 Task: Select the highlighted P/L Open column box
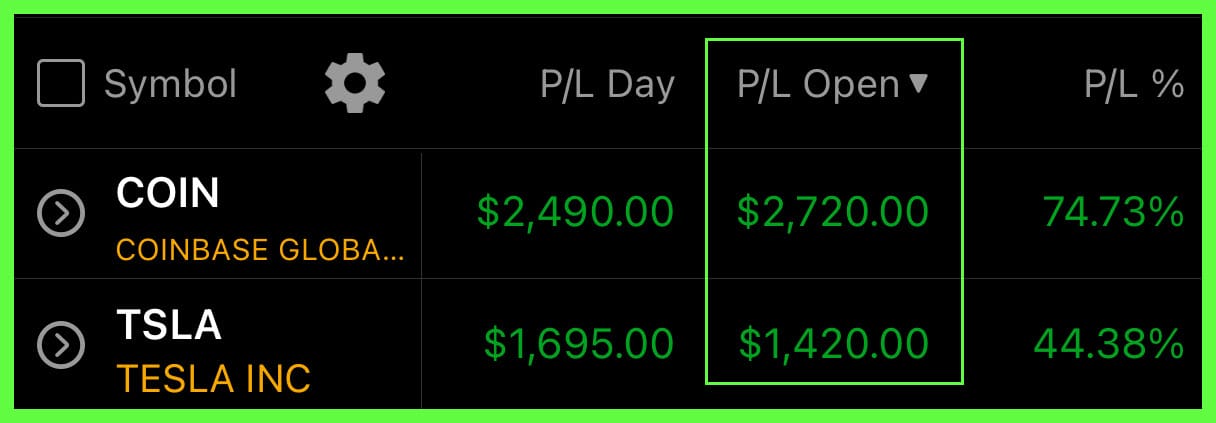click(834, 211)
